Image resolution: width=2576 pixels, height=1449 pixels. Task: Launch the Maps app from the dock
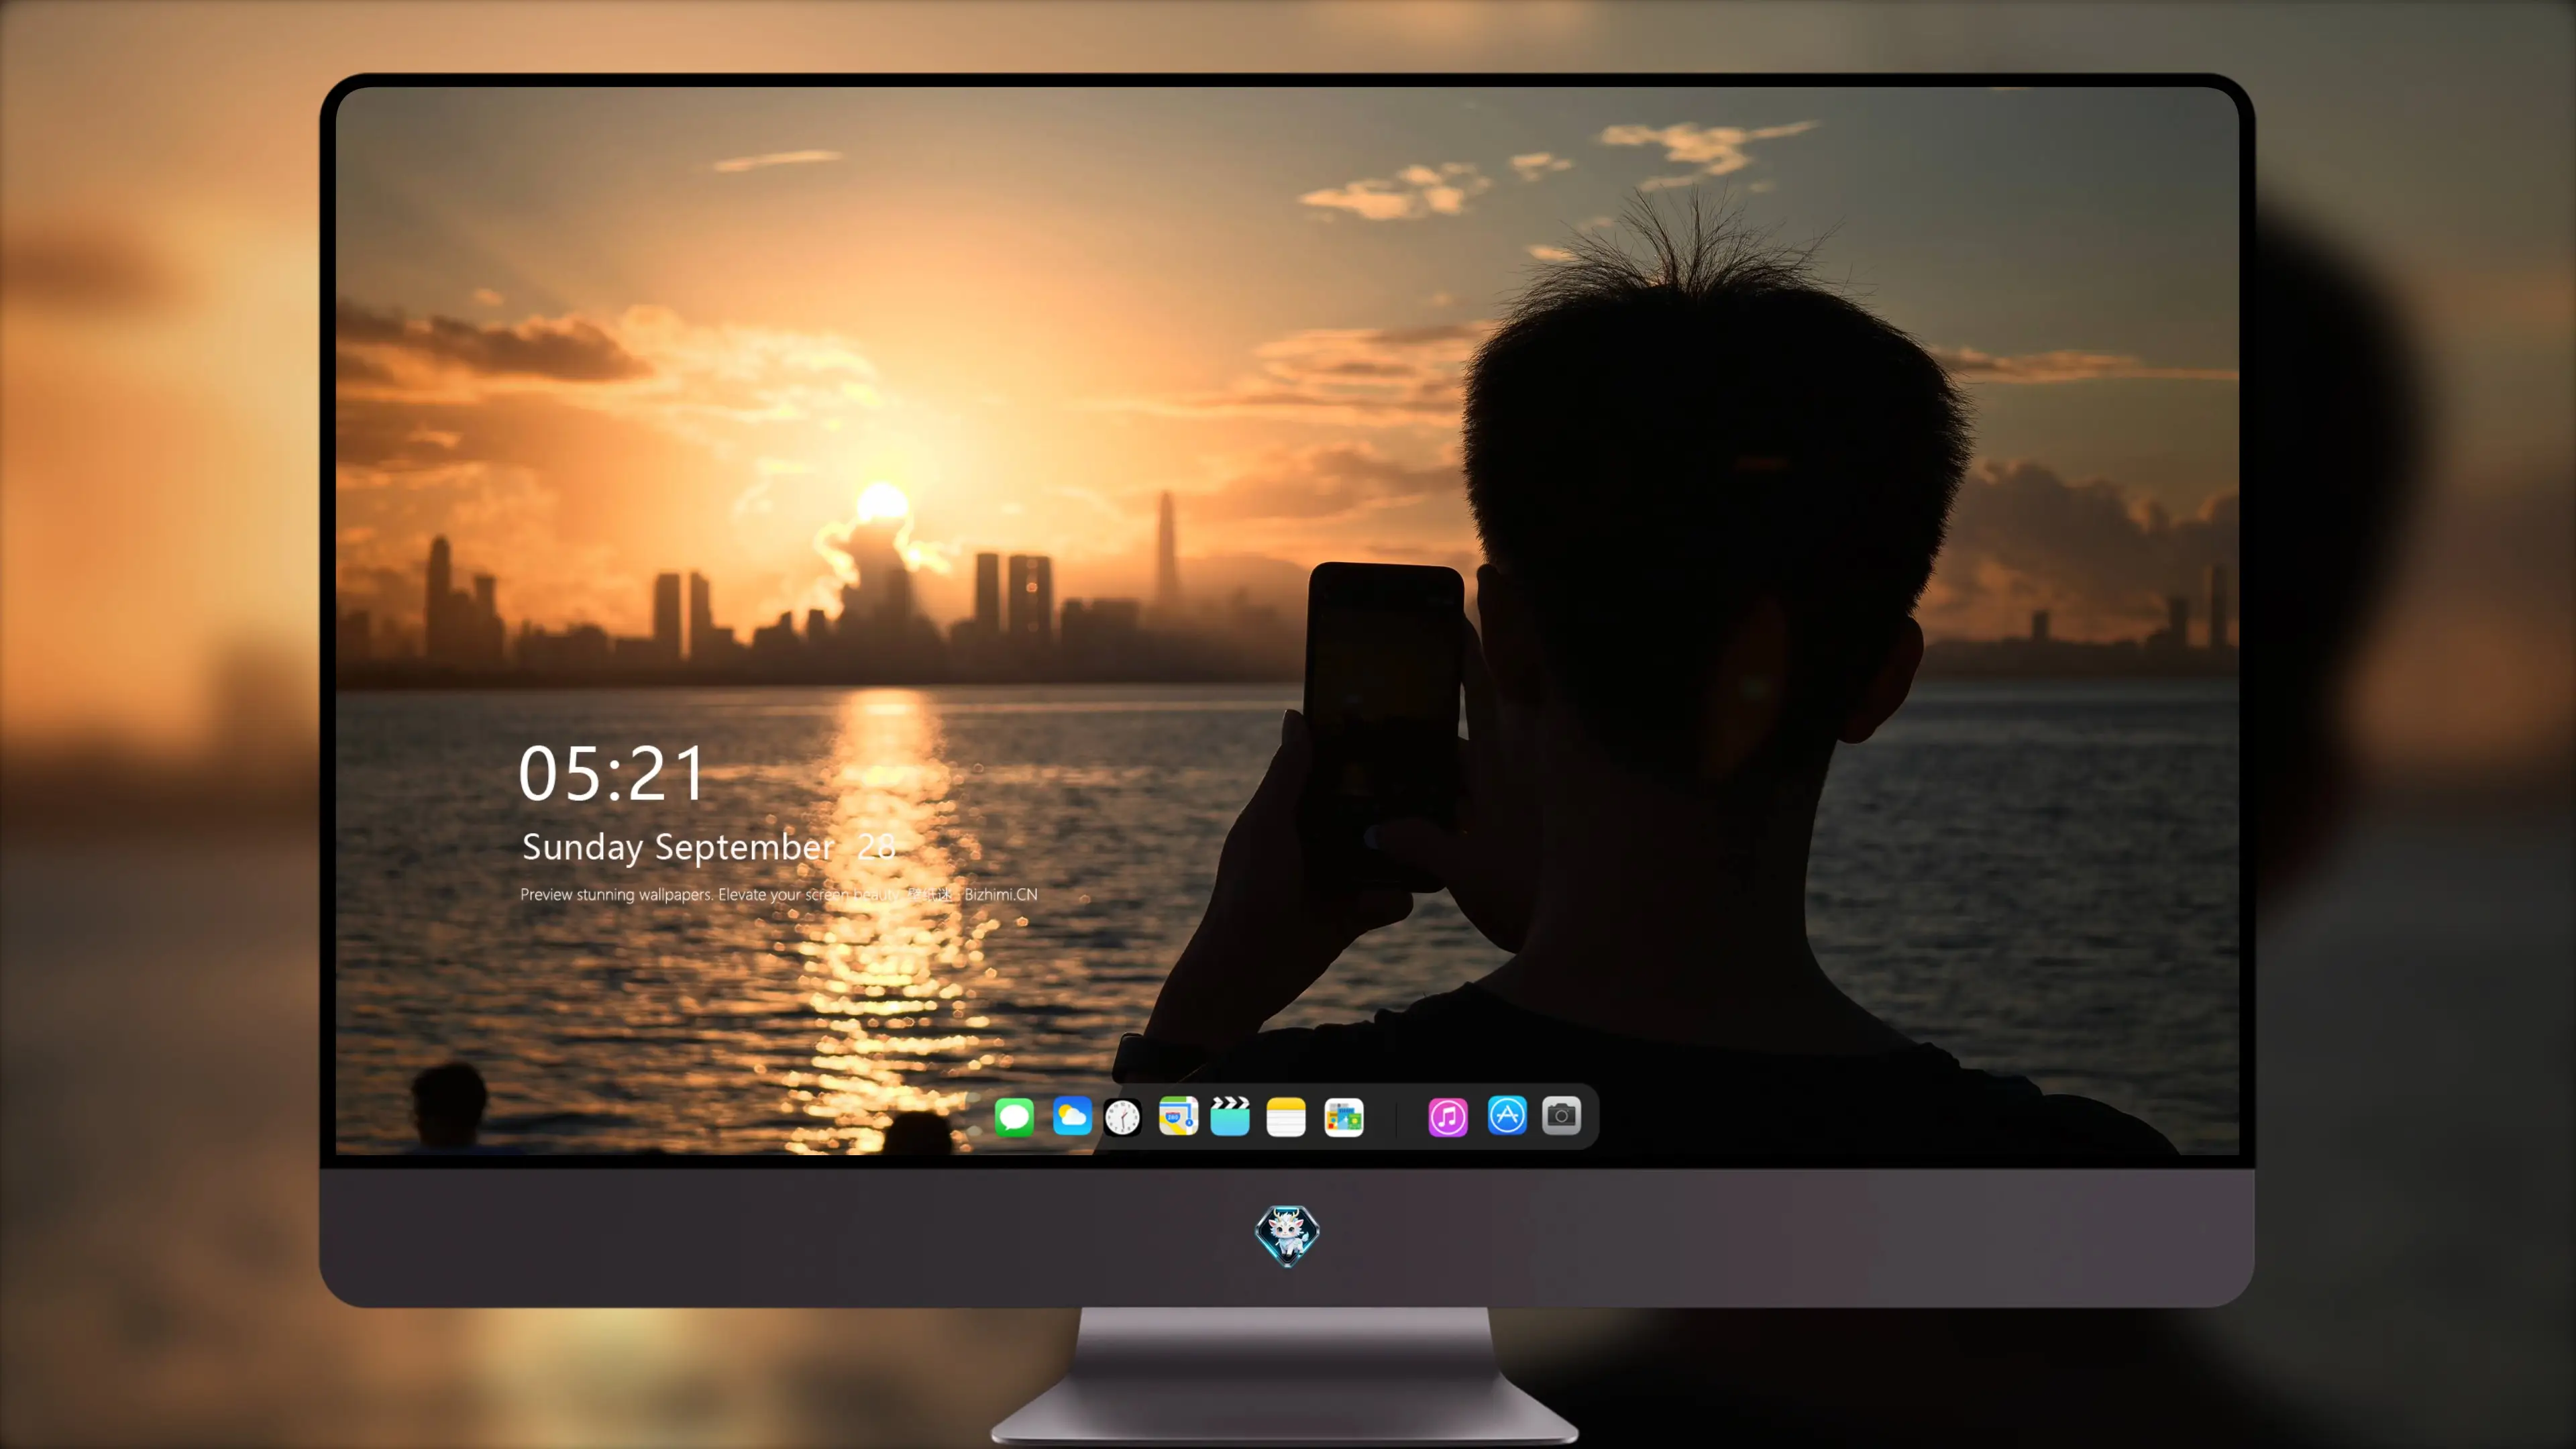(x=1178, y=1116)
